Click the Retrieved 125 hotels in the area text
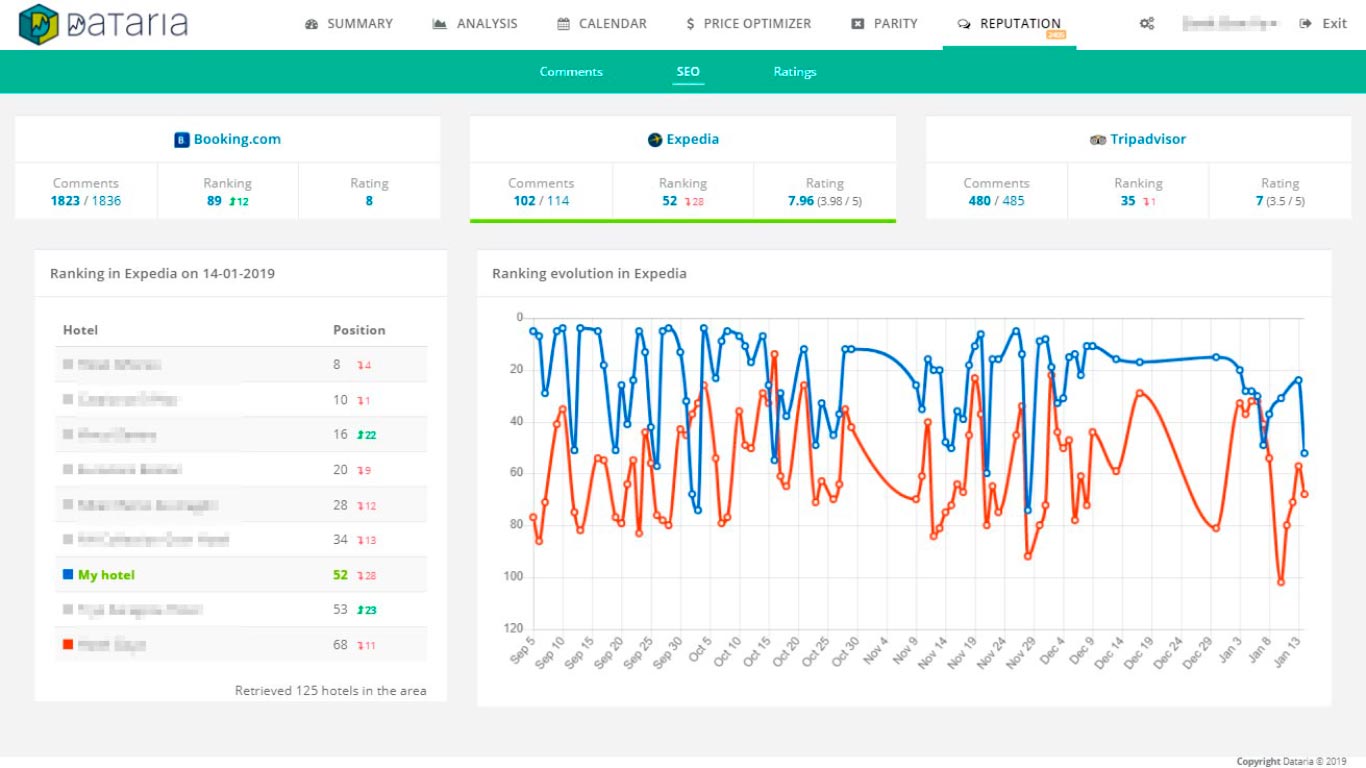The width and height of the screenshot is (1366, 768). click(331, 691)
